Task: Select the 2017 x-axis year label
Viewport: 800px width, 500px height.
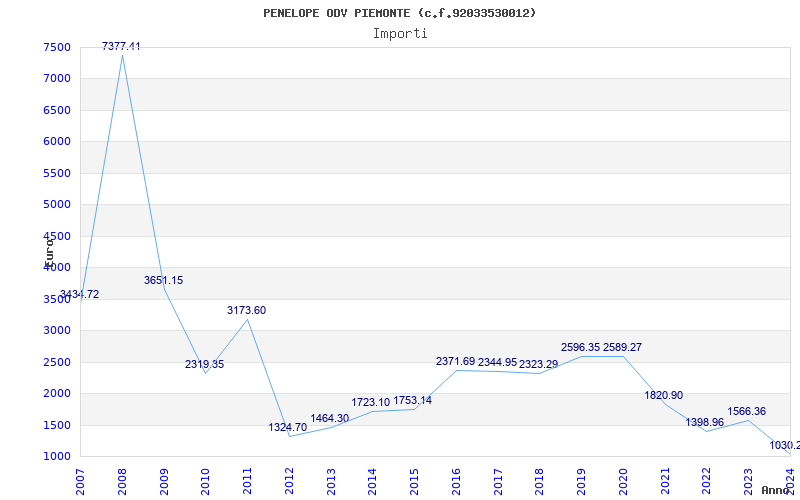Action: click(498, 481)
